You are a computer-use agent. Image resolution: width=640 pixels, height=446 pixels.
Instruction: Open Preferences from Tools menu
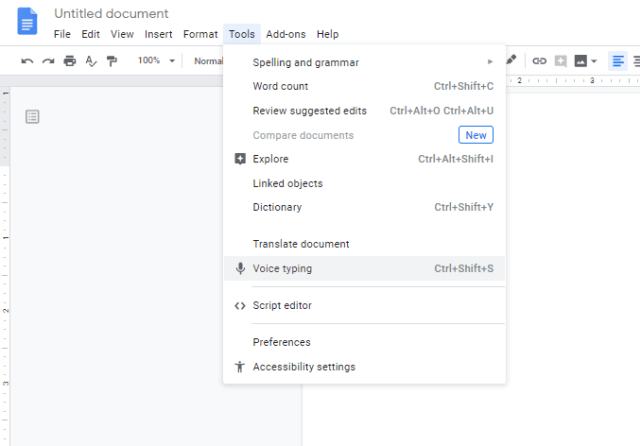(x=364, y=342)
